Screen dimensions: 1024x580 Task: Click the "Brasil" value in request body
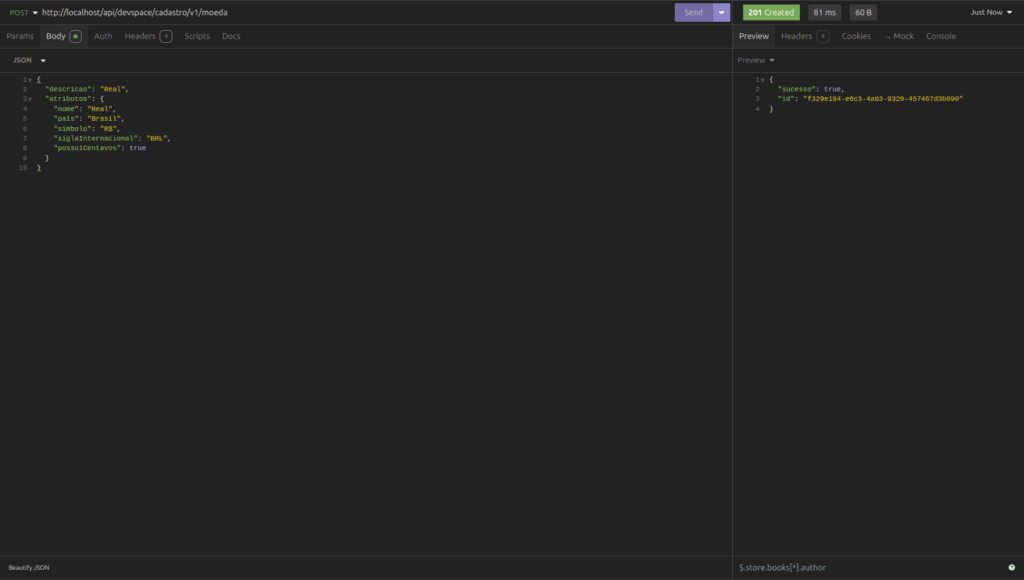(104, 119)
